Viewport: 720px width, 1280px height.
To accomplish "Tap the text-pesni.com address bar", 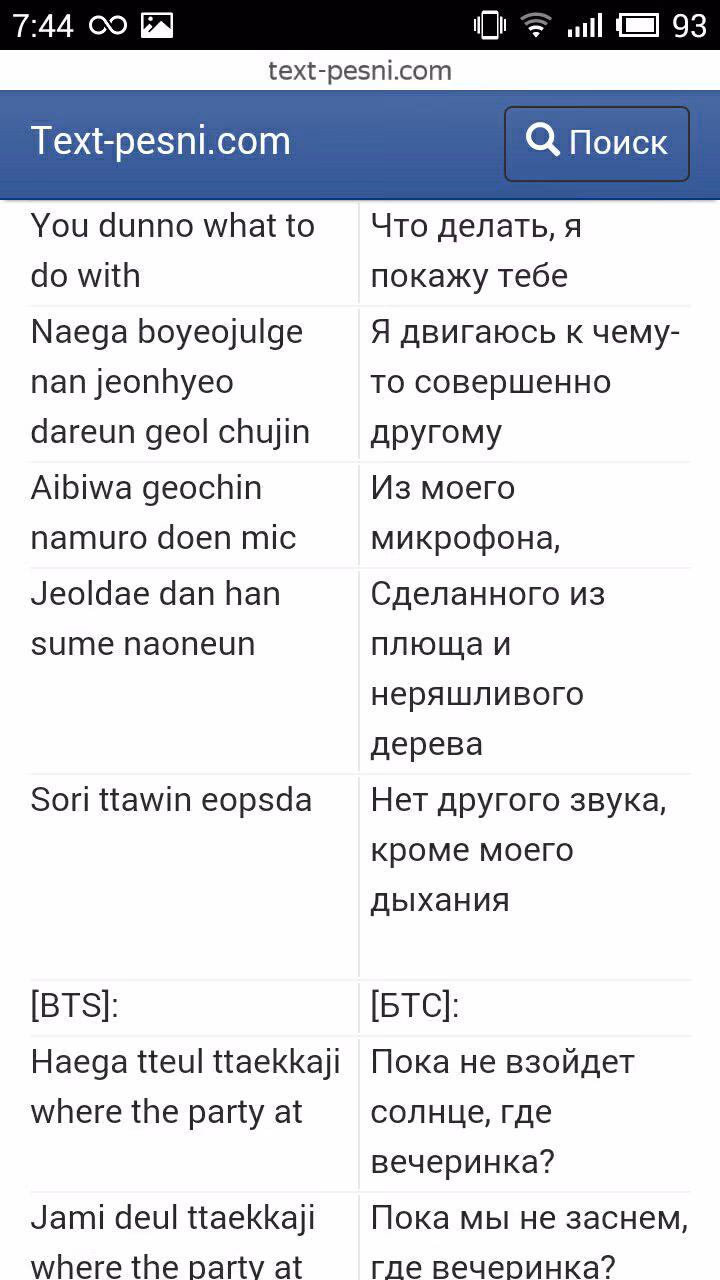I will [x=360, y=71].
